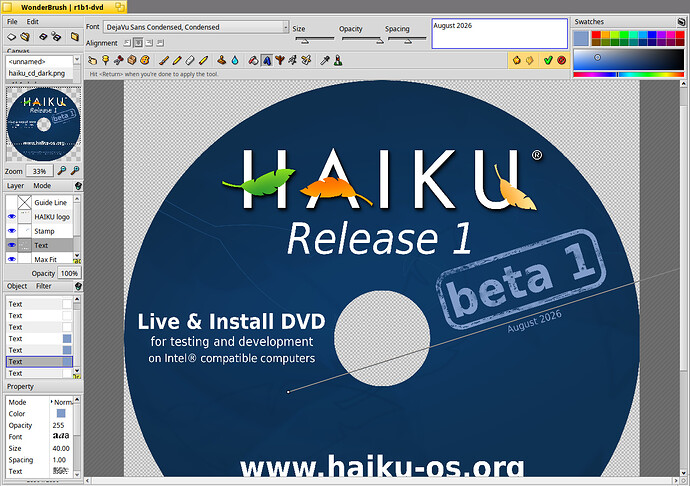This screenshot has width=690, height=486.
Task: Click the Open file folder icon
Action: 25,37
